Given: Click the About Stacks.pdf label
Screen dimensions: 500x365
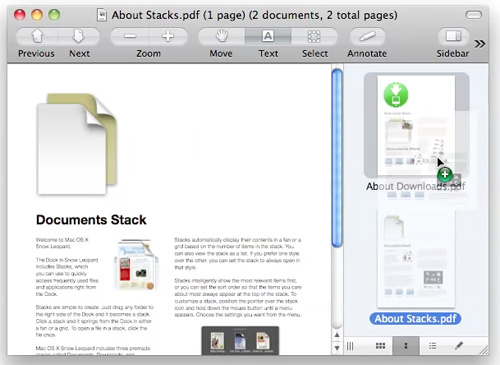Looking at the screenshot, I should (x=415, y=318).
